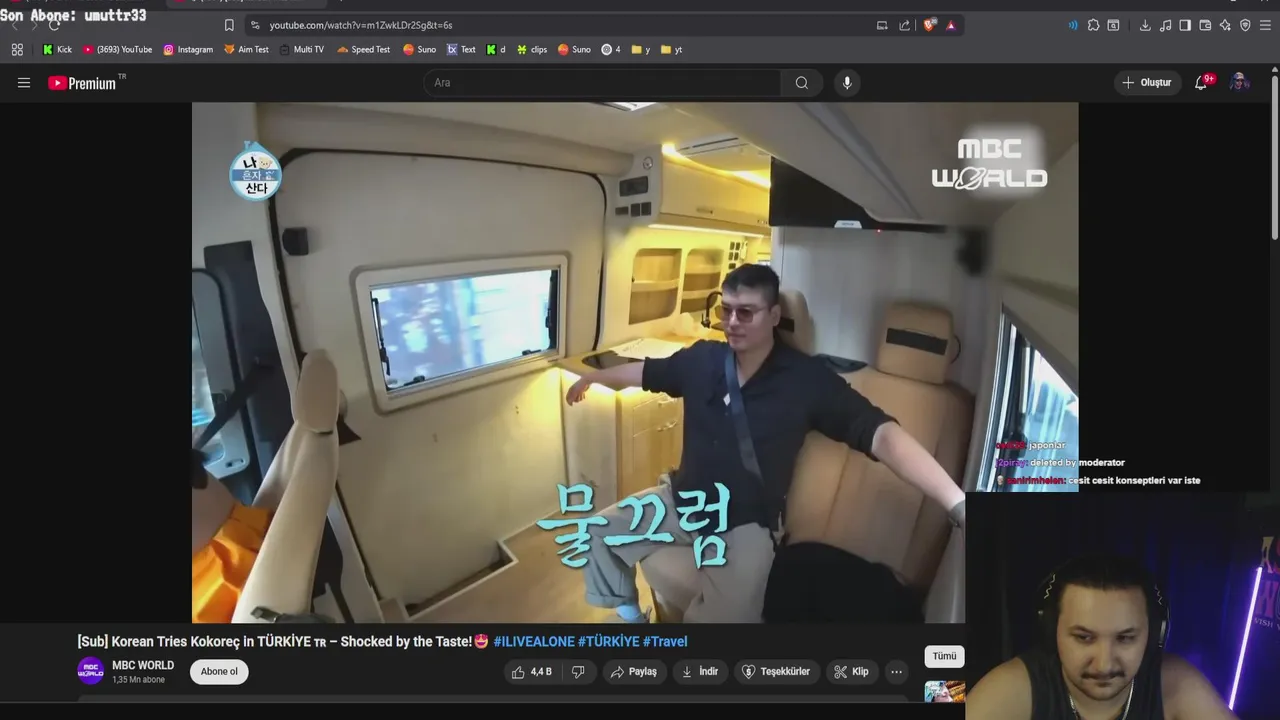Like the video (4,4 B)
The image size is (1280, 720).
coord(532,672)
